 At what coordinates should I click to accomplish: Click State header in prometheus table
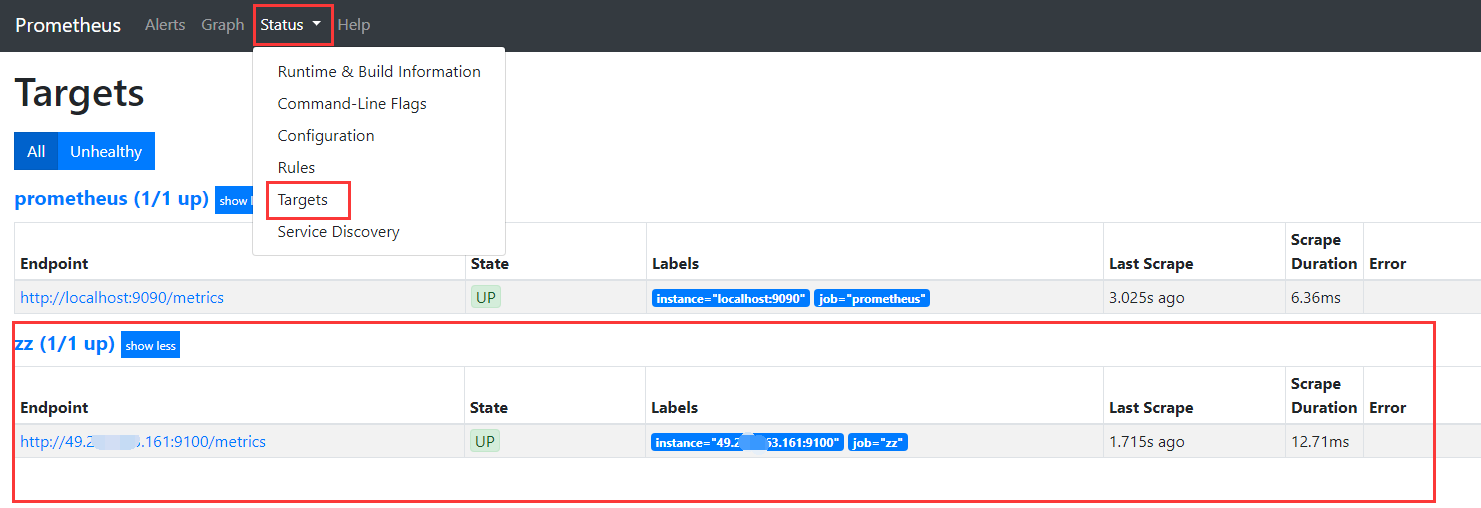pyautogui.click(x=489, y=264)
